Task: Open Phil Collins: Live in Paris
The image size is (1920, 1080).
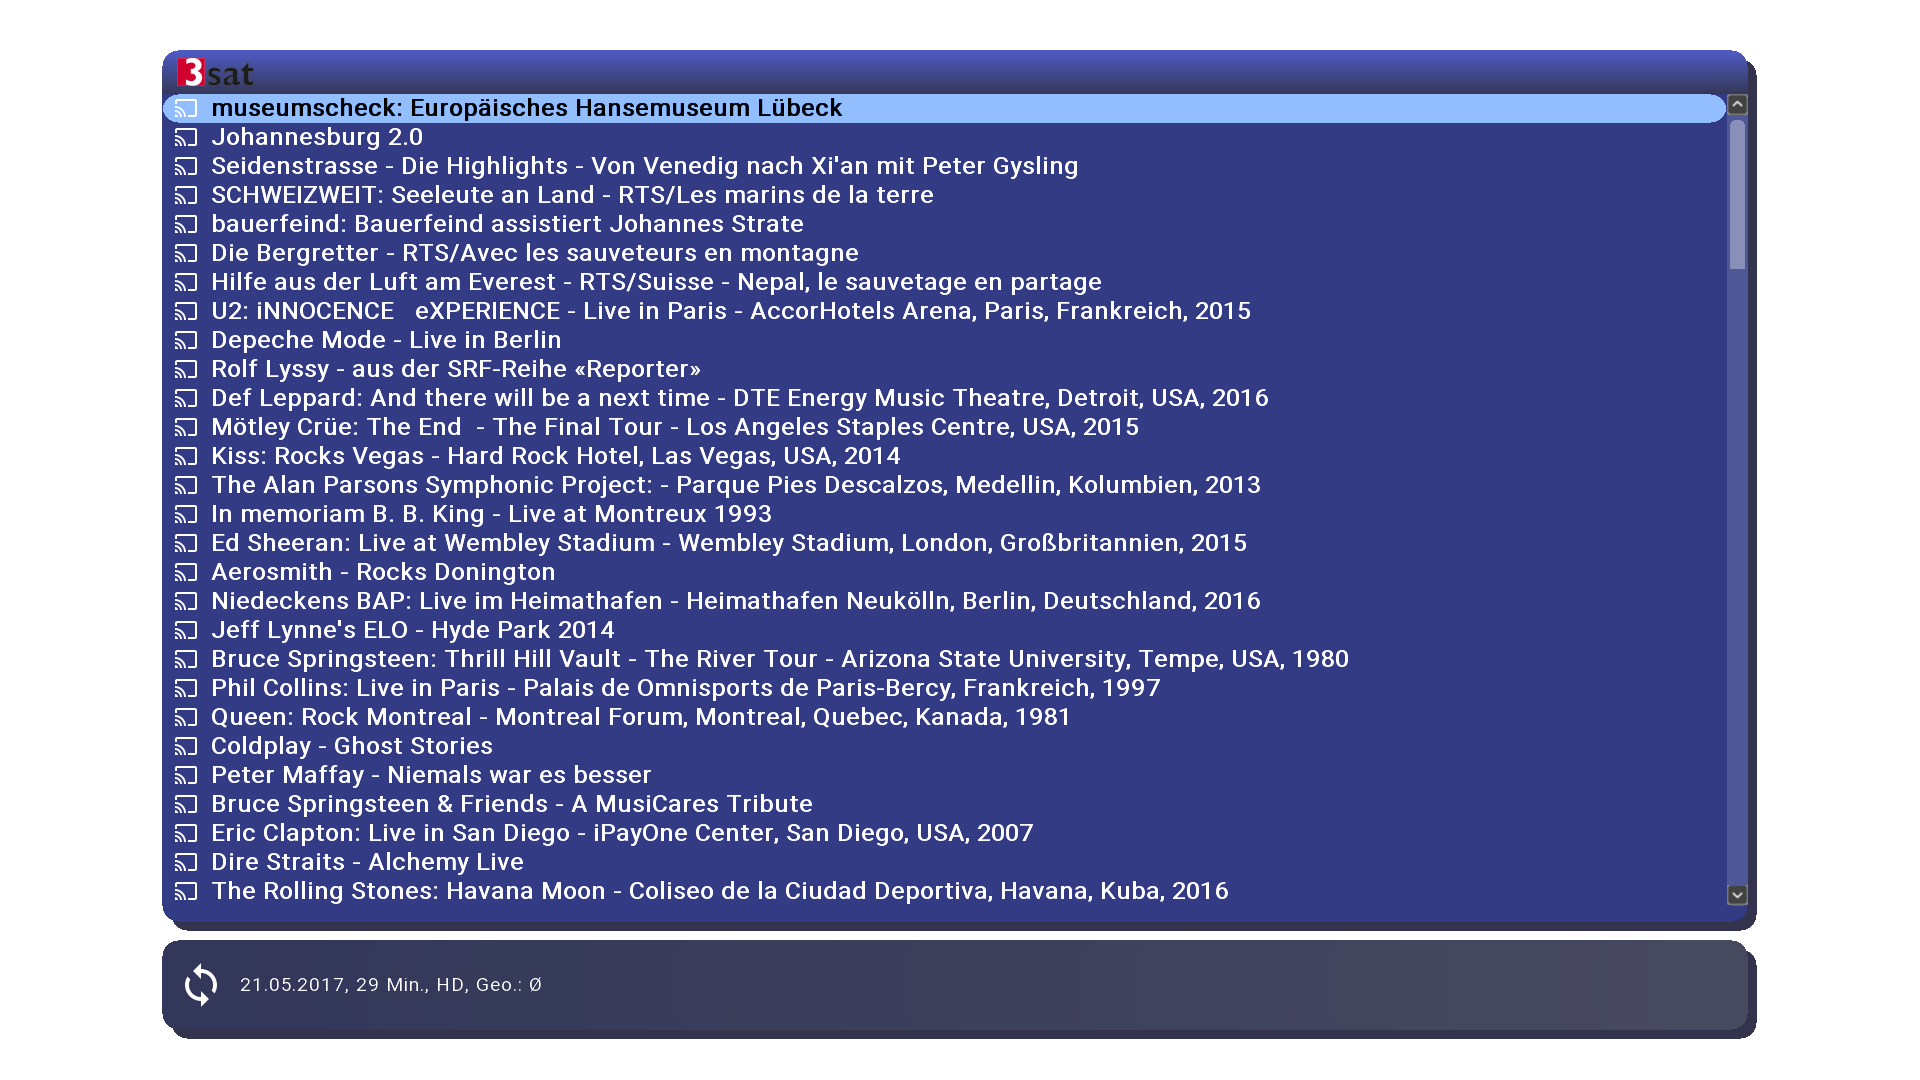Action: tap(685, 688)
